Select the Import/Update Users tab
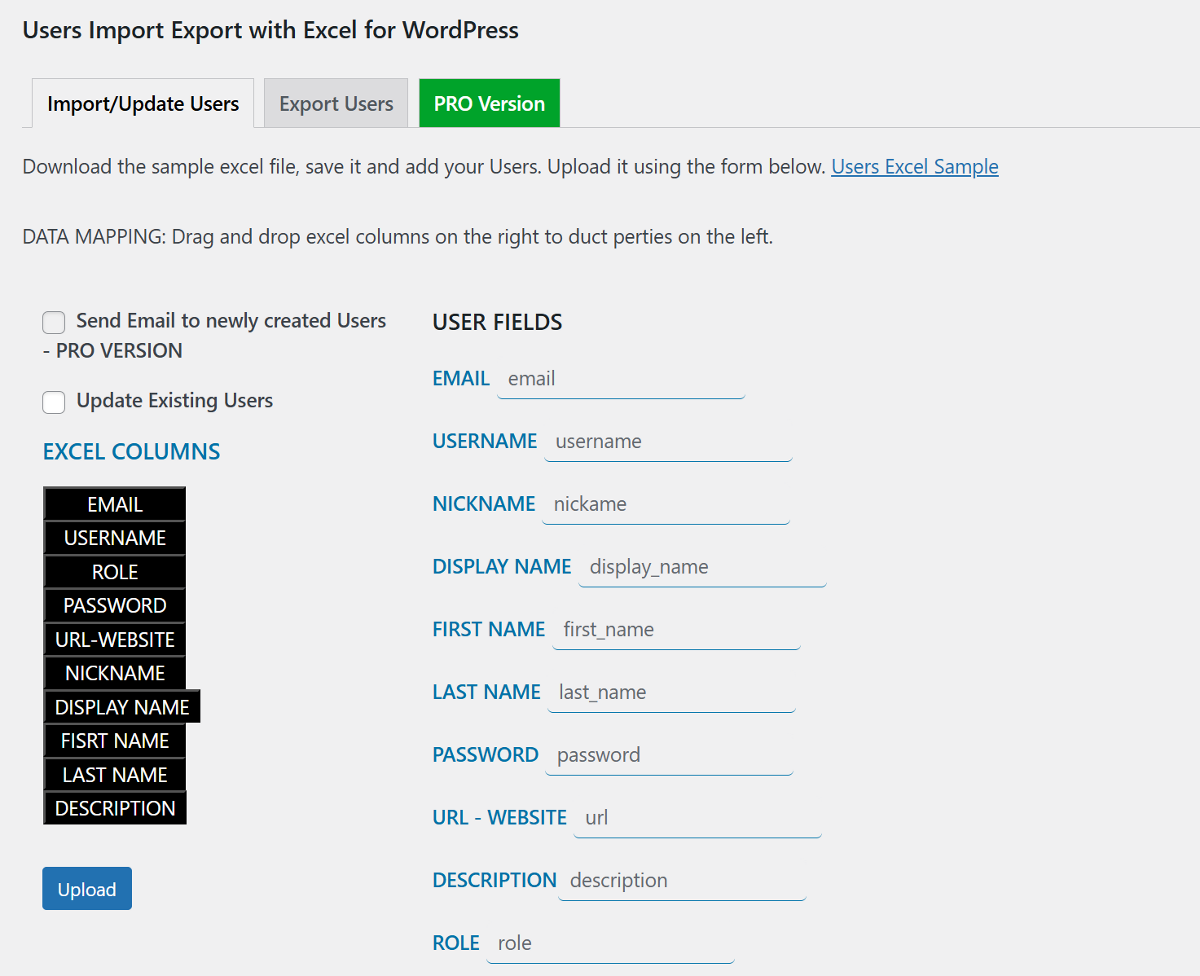1200x976 pixels. tap(141, 103)
